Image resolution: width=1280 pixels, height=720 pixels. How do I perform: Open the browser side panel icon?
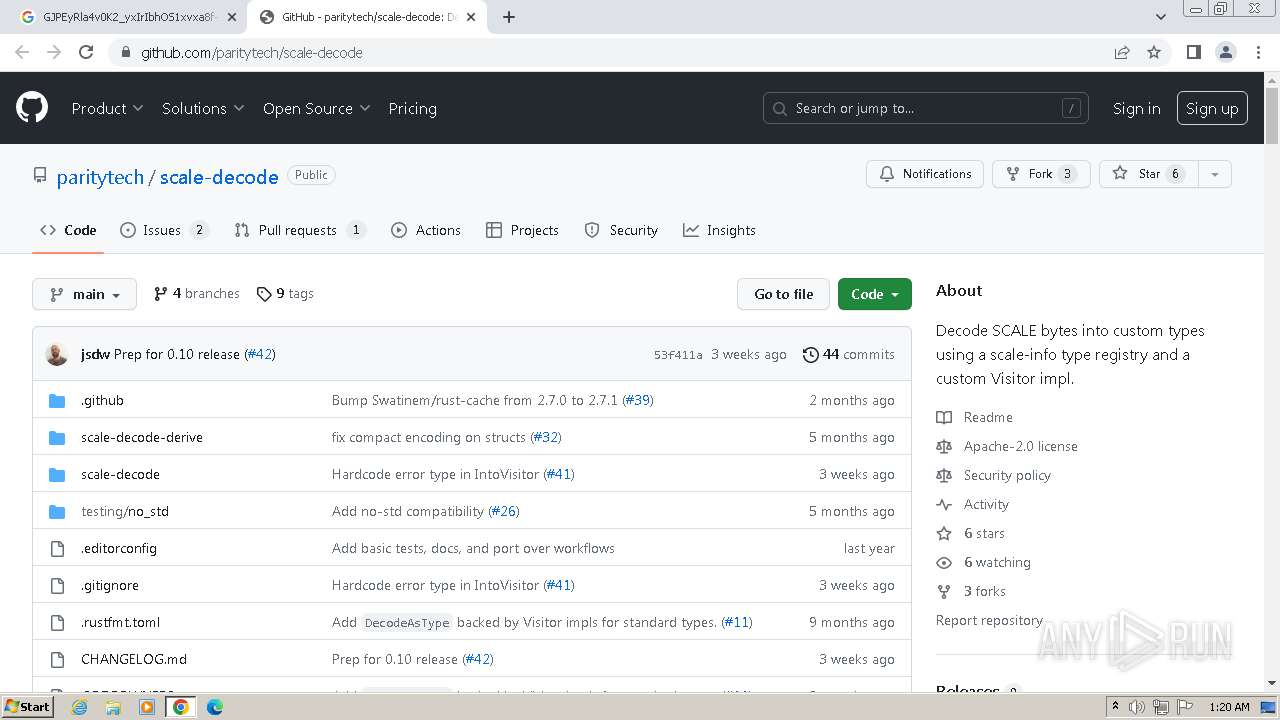pyautogui.click(x=1193, y=52)
